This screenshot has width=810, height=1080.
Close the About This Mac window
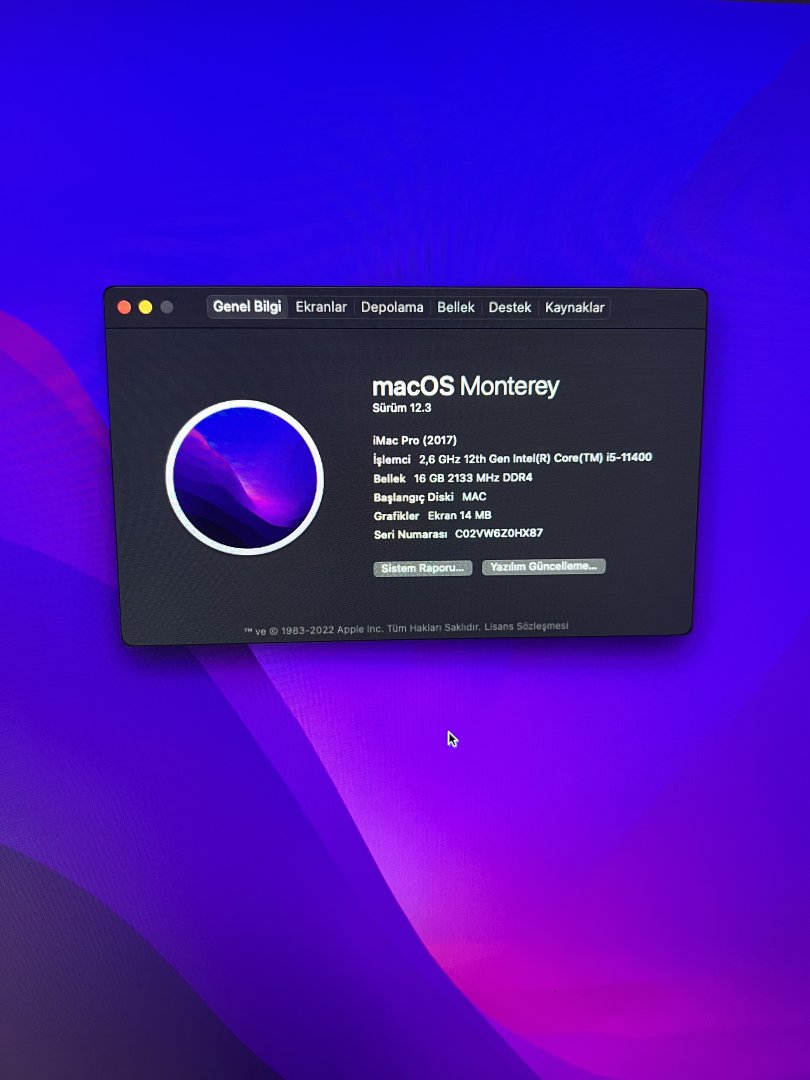(x=125, y=307)
